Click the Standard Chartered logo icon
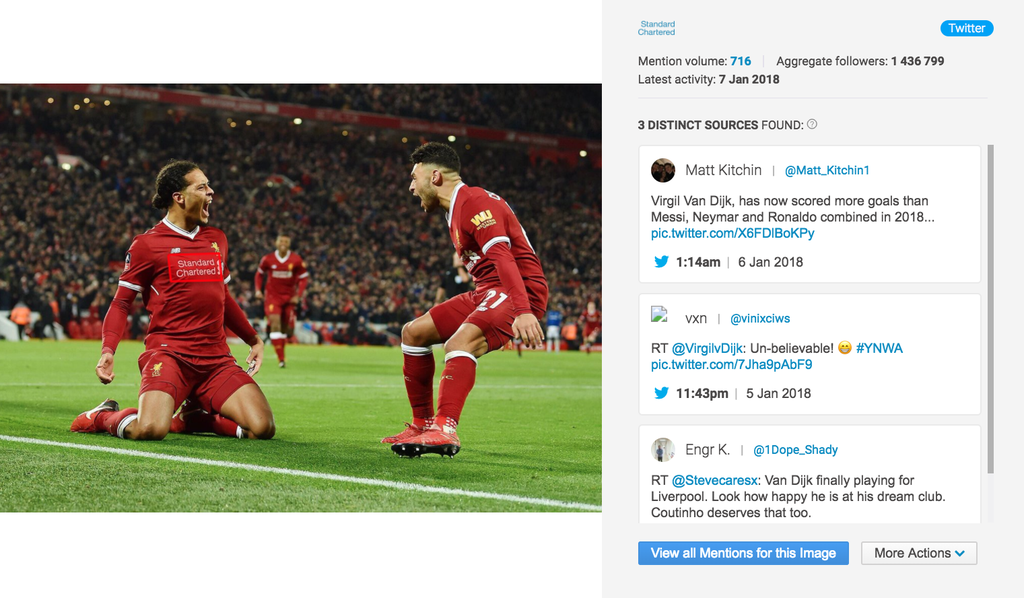This screenshot has height=598, width=1024. pyautogui.click(x=656, y=28)
